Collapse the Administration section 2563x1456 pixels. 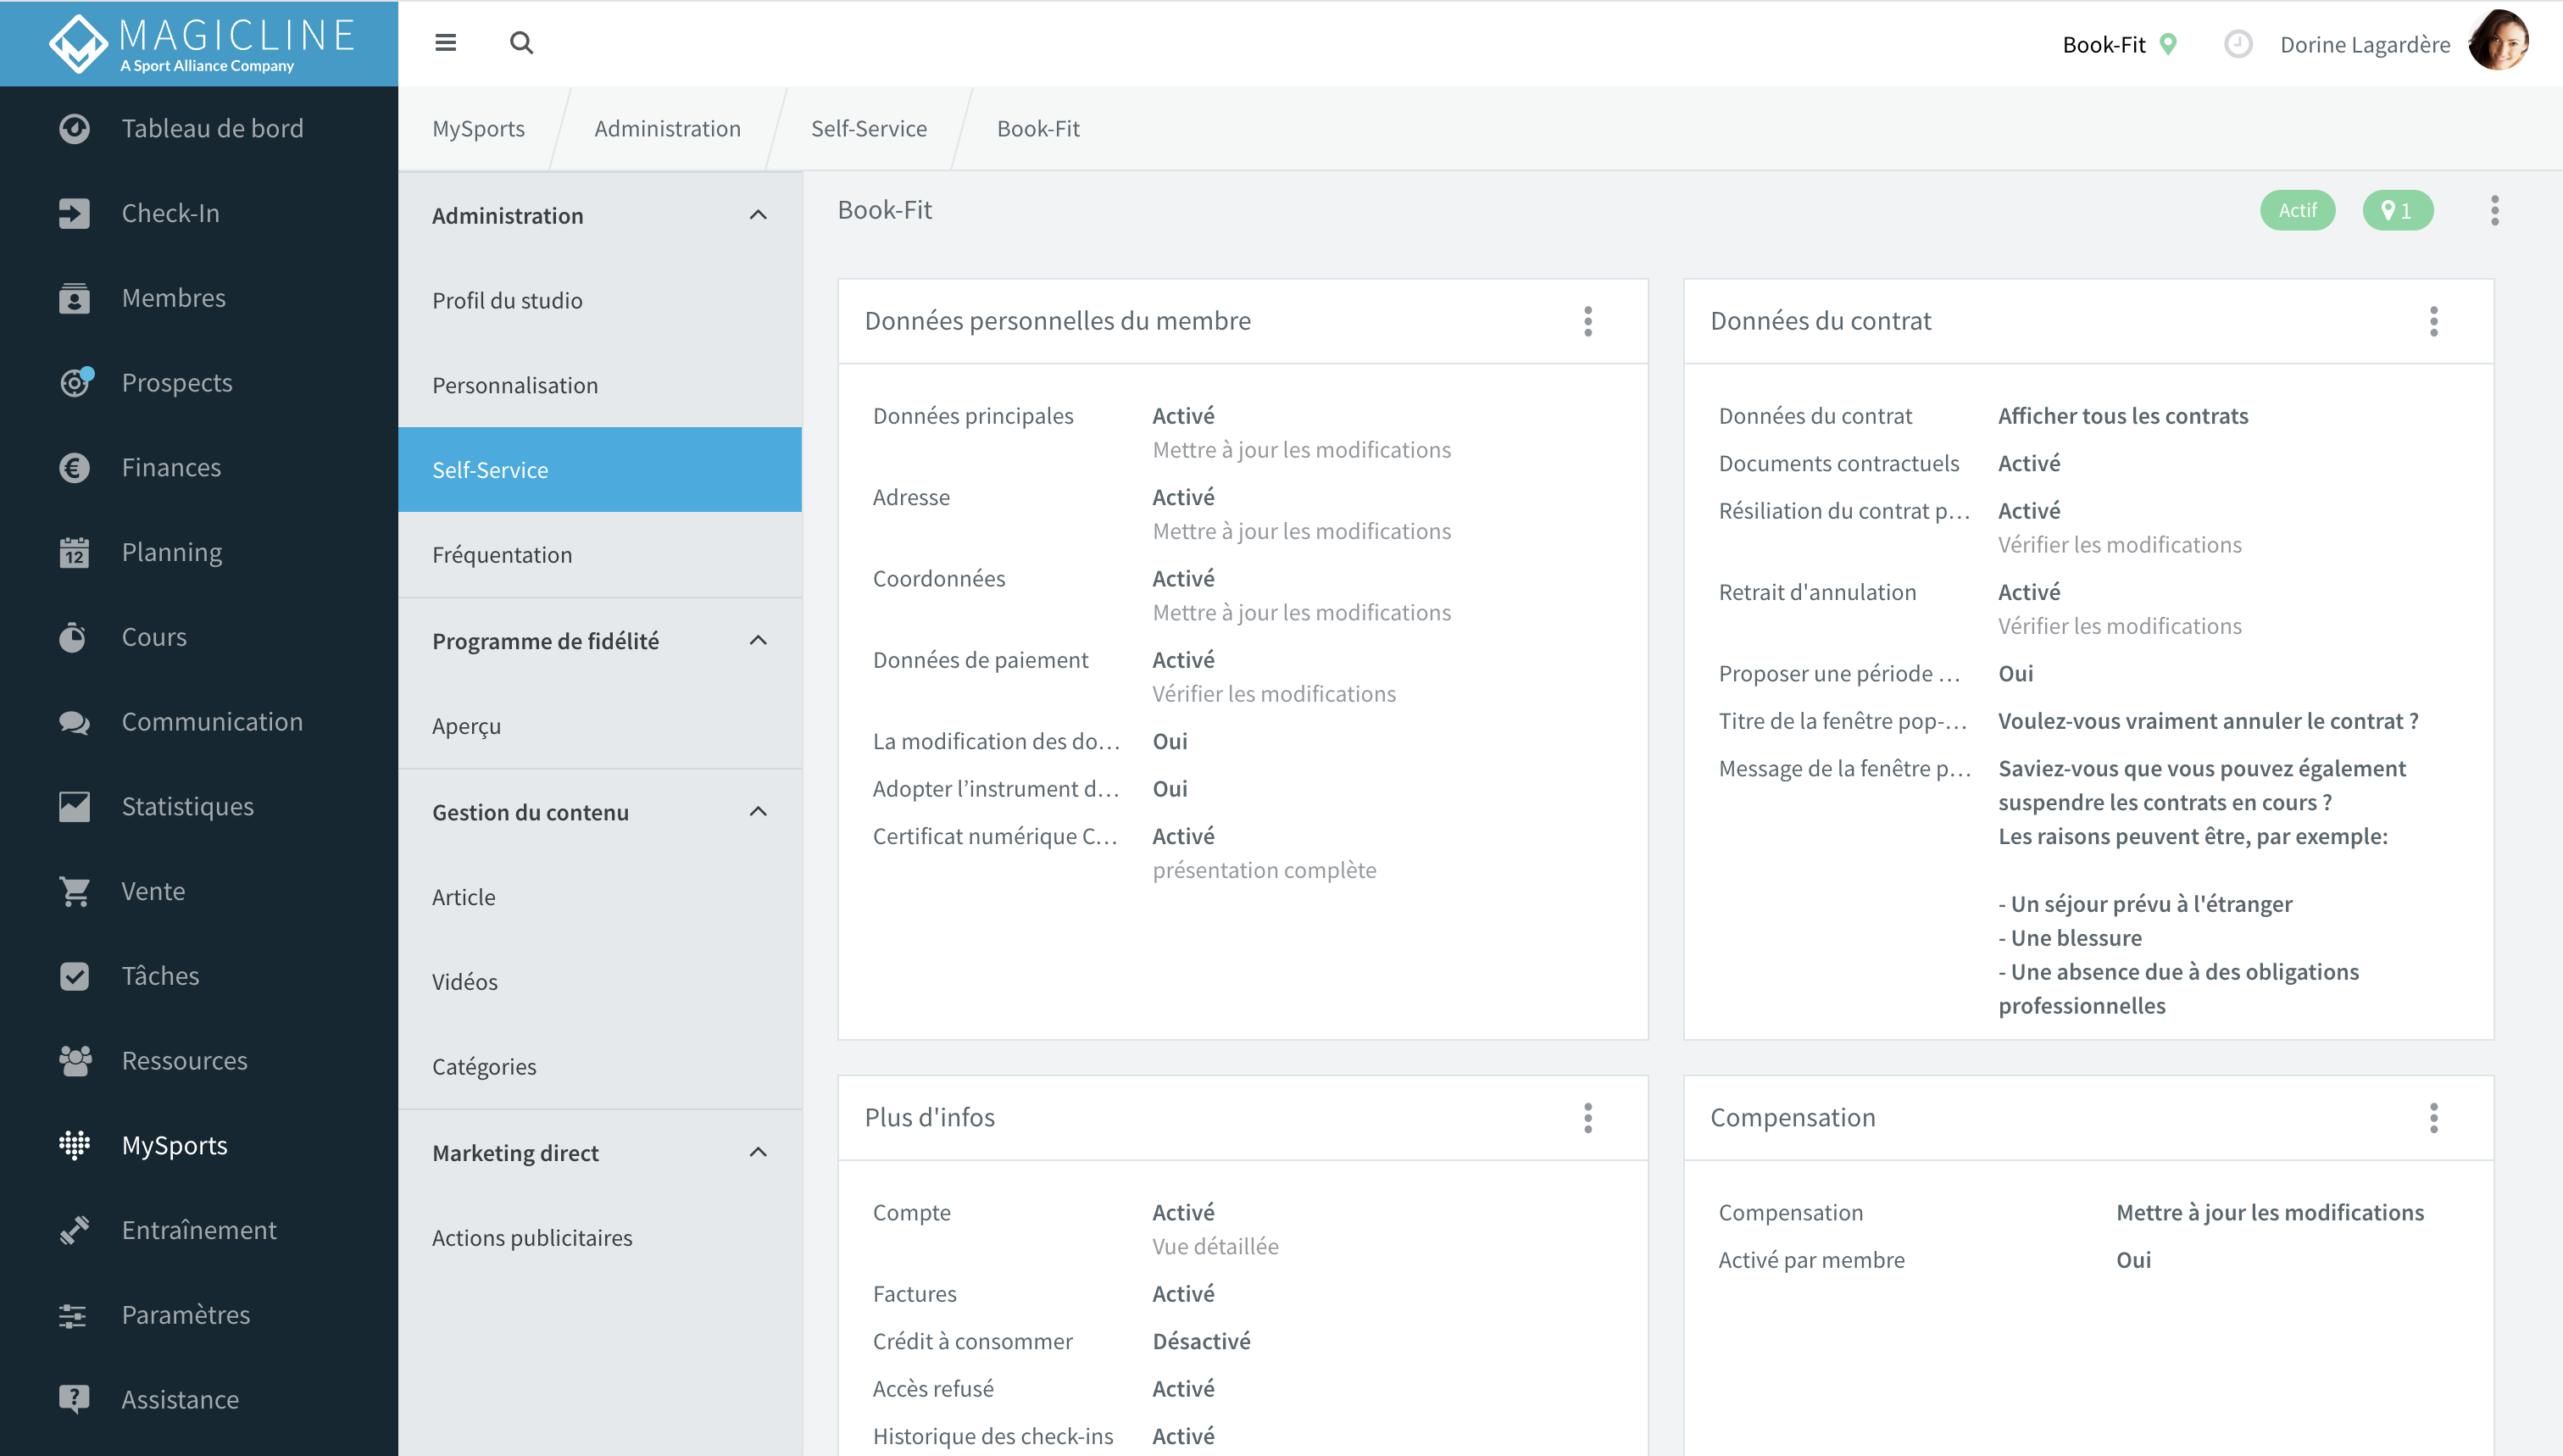758,215
